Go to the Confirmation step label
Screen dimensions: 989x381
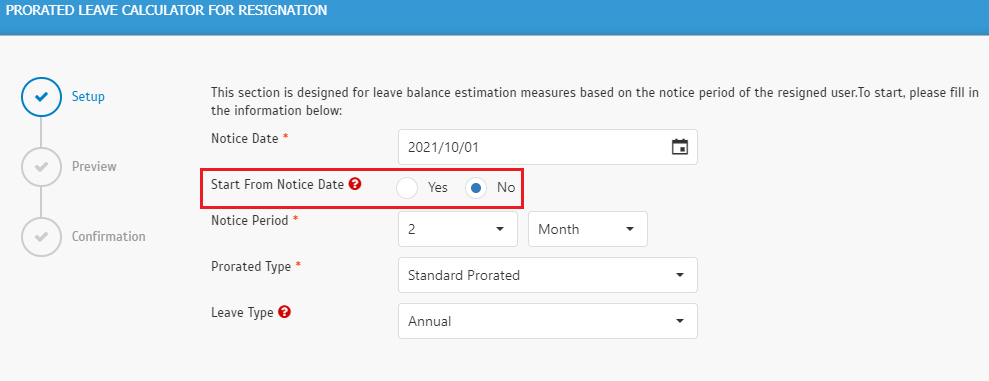[108, 237]
